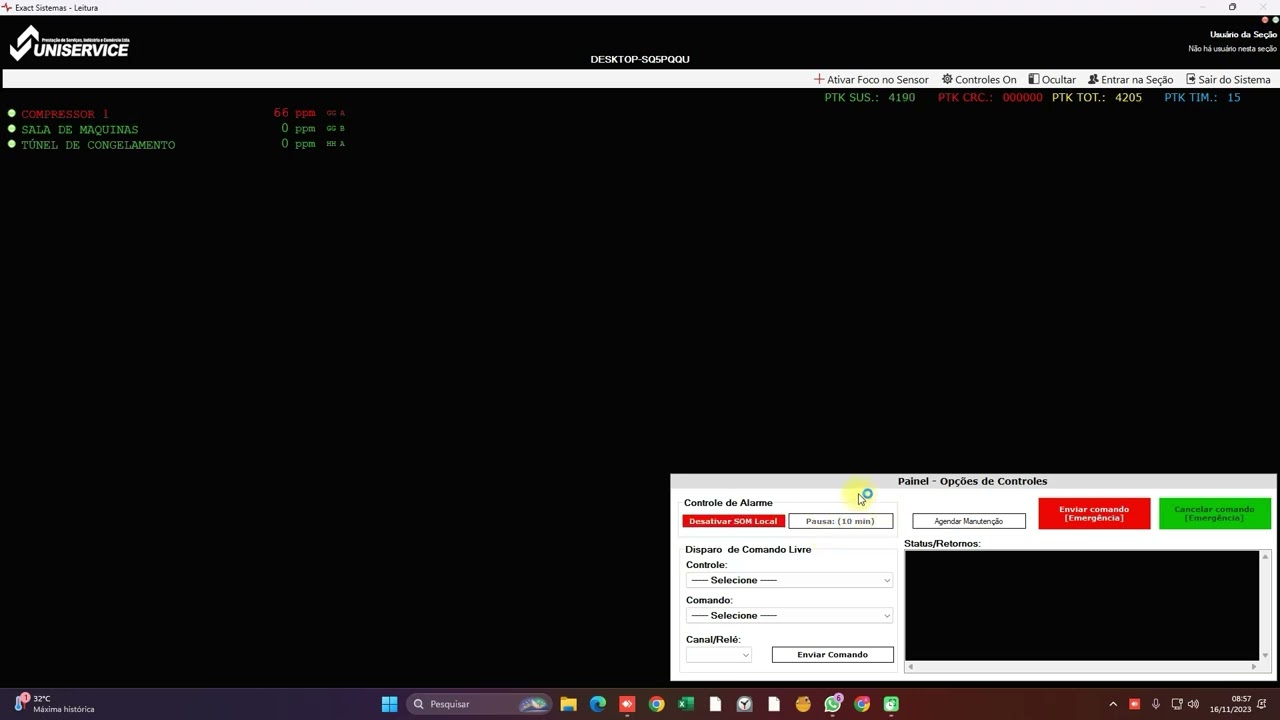
Task: Open Excel from the taskbar
Action: (x=686, y=704)
